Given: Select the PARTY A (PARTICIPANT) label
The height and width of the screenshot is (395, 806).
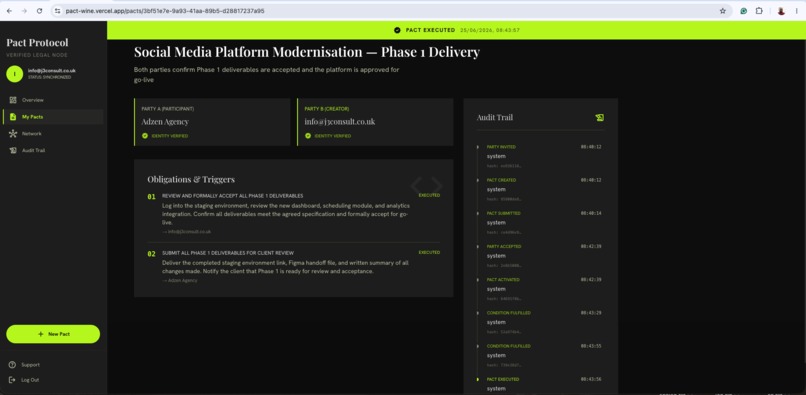Looking at the screenshot, I should point(168,109).
